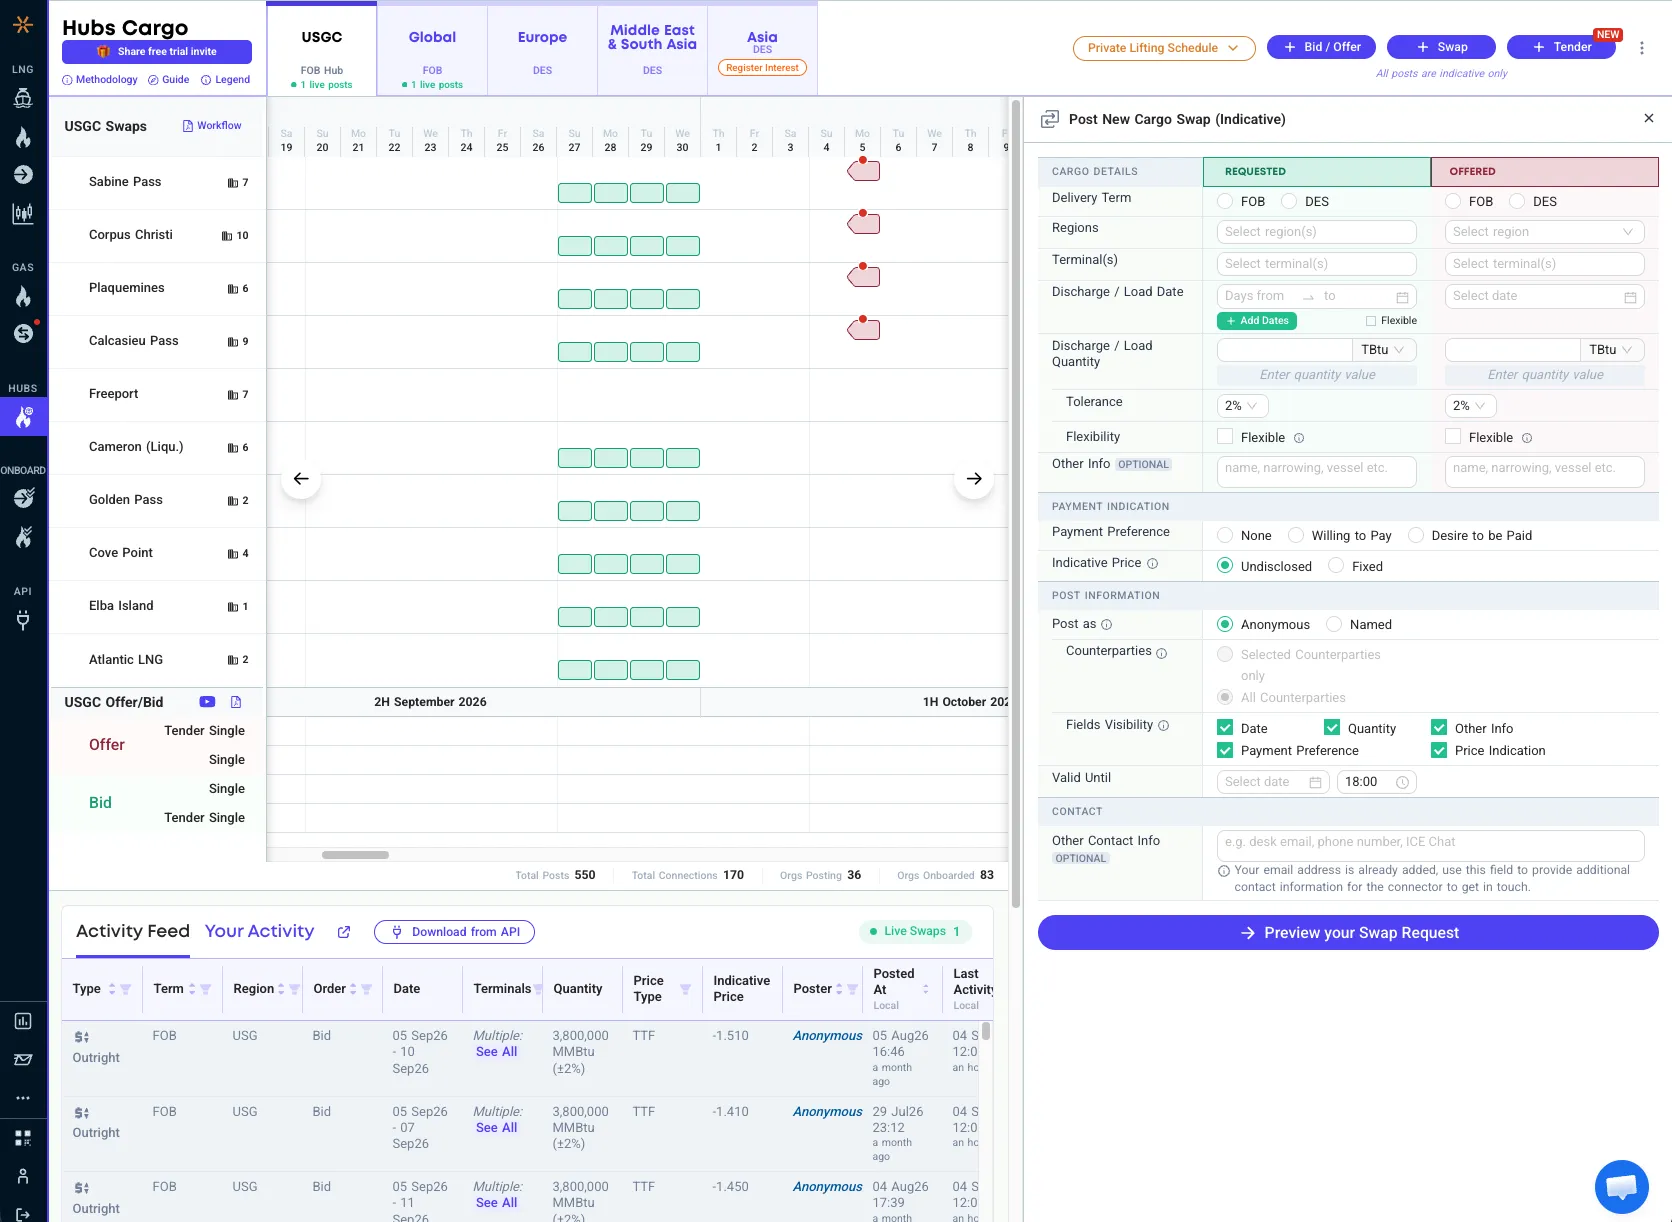Switch to the Global FOB tab
Screen dimensions: 1672x1222
pyautogui.click(x=432, y=51)
